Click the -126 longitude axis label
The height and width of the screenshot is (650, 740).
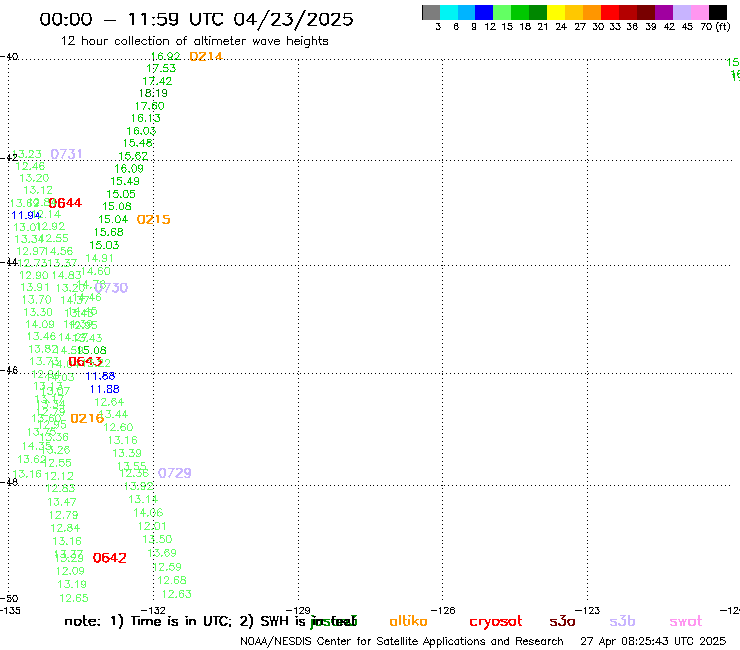click(443, 610)
